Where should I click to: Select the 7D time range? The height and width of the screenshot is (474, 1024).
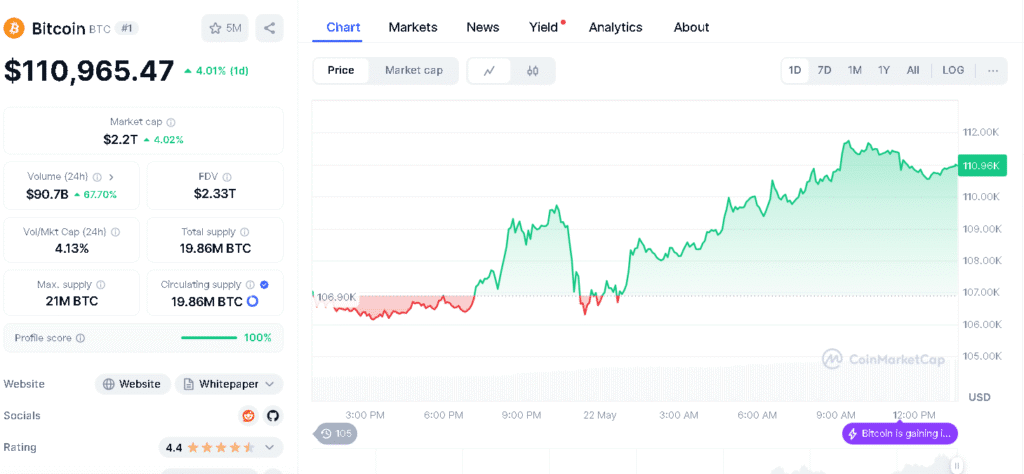point(825,71)
